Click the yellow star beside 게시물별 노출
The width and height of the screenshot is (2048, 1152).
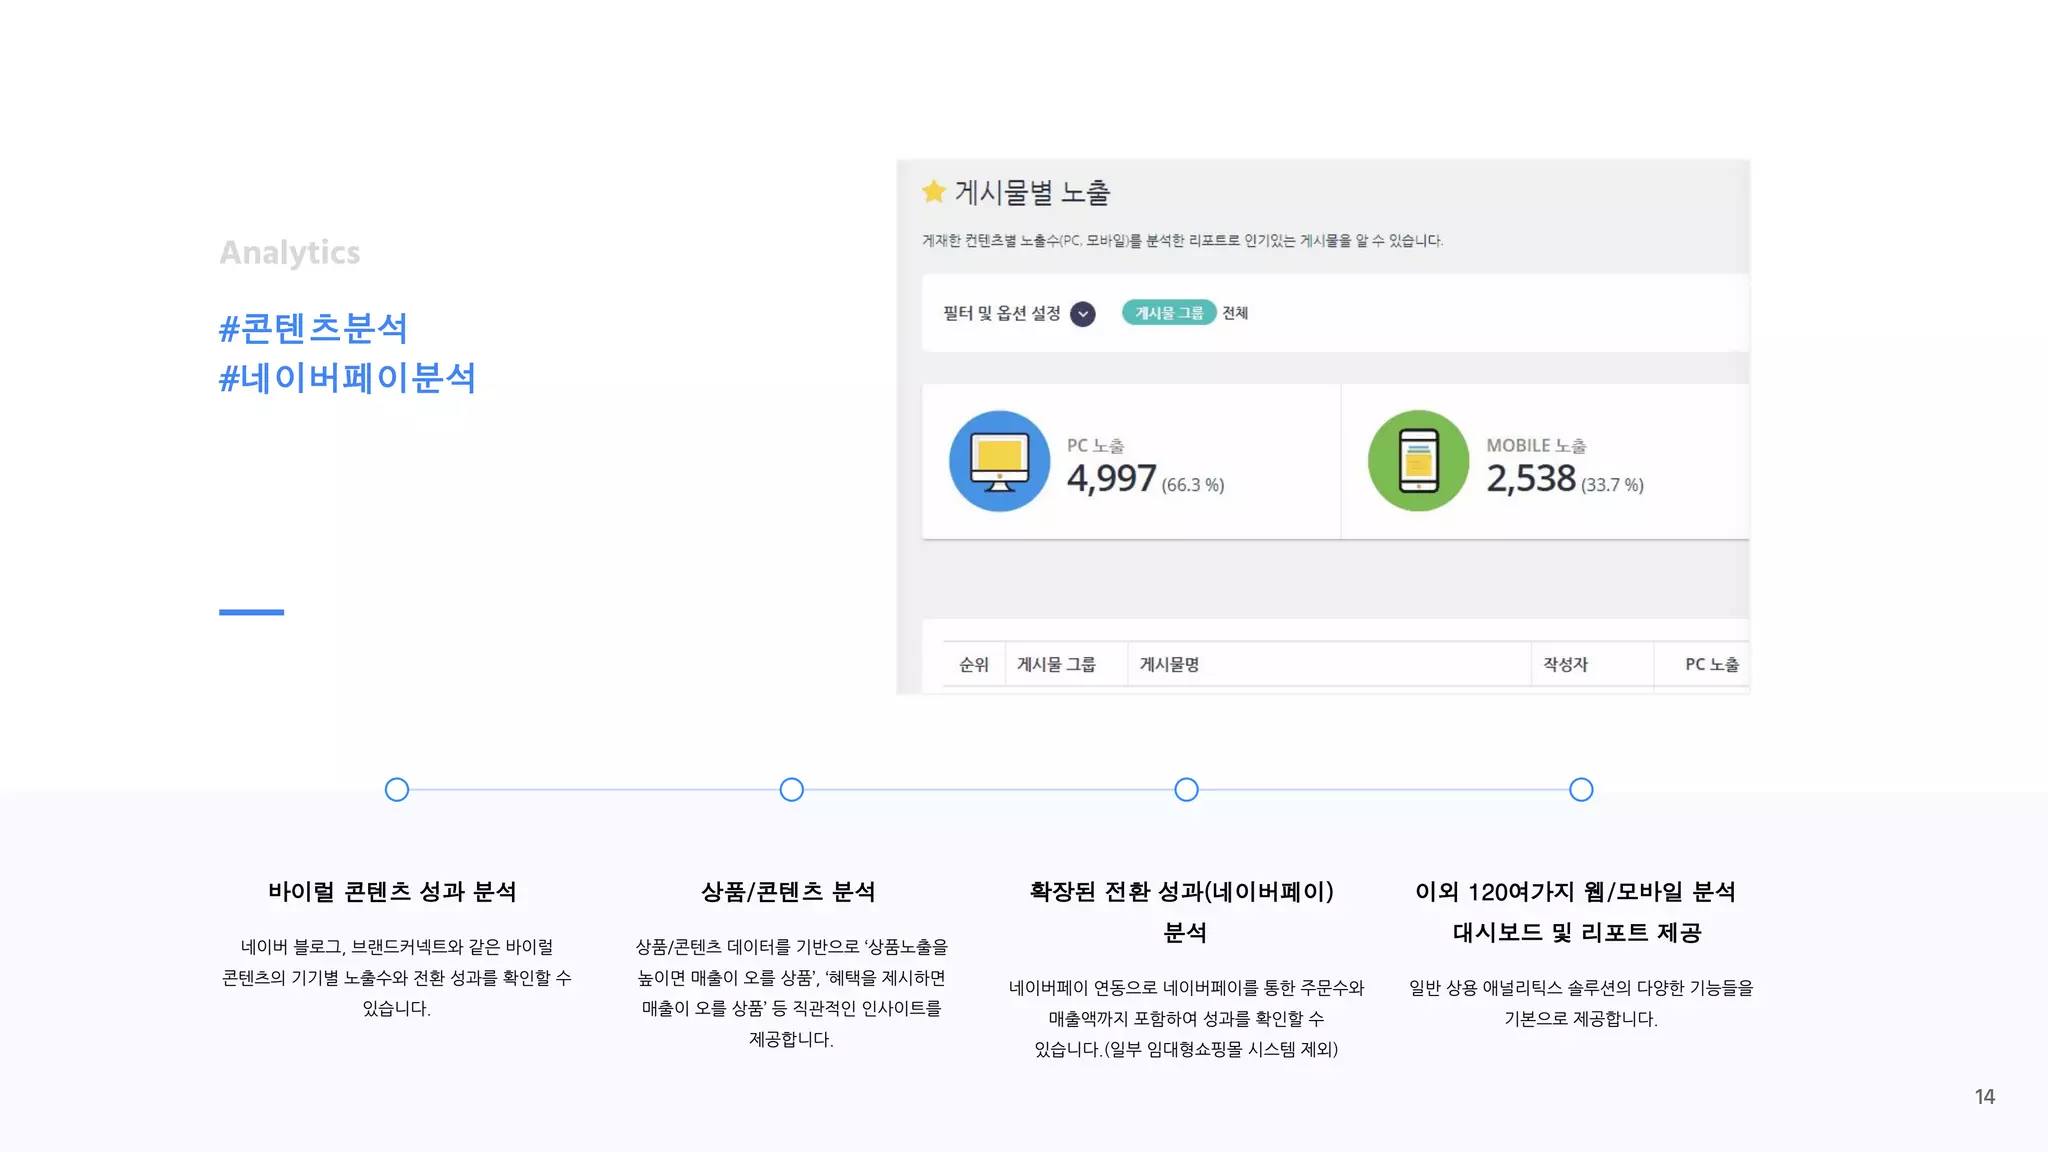934,191
